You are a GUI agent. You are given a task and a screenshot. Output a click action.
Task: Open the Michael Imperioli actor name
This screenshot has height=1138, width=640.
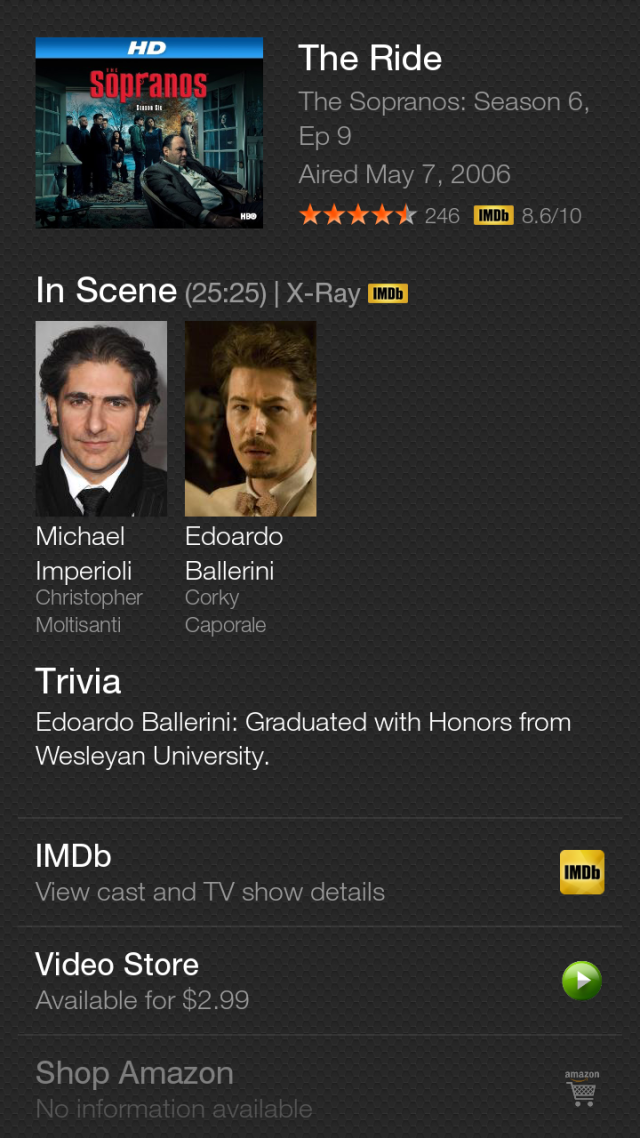[84, 553]
